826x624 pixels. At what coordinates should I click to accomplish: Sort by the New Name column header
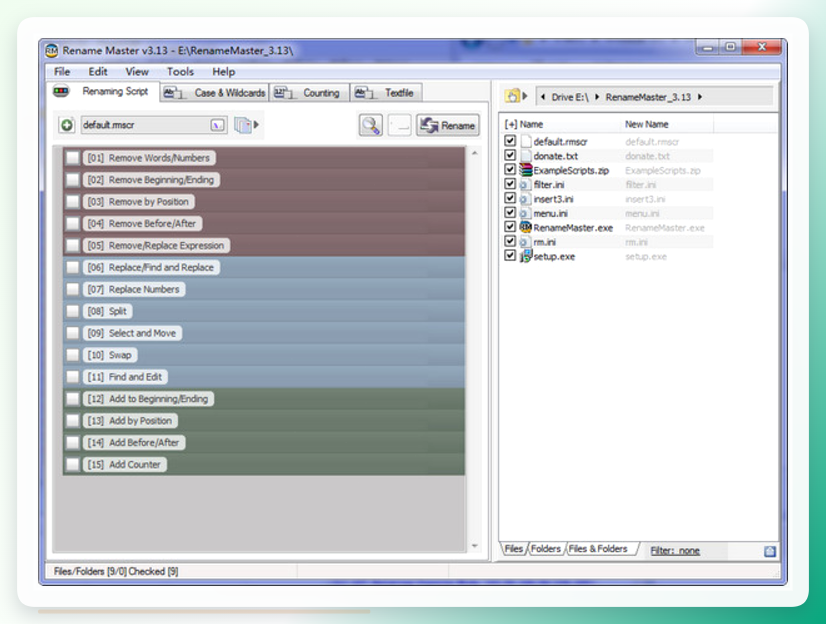pos(647,124)
